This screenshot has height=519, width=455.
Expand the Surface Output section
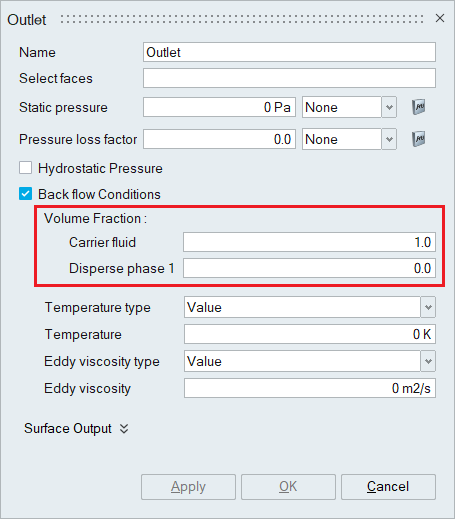point(76,428)
